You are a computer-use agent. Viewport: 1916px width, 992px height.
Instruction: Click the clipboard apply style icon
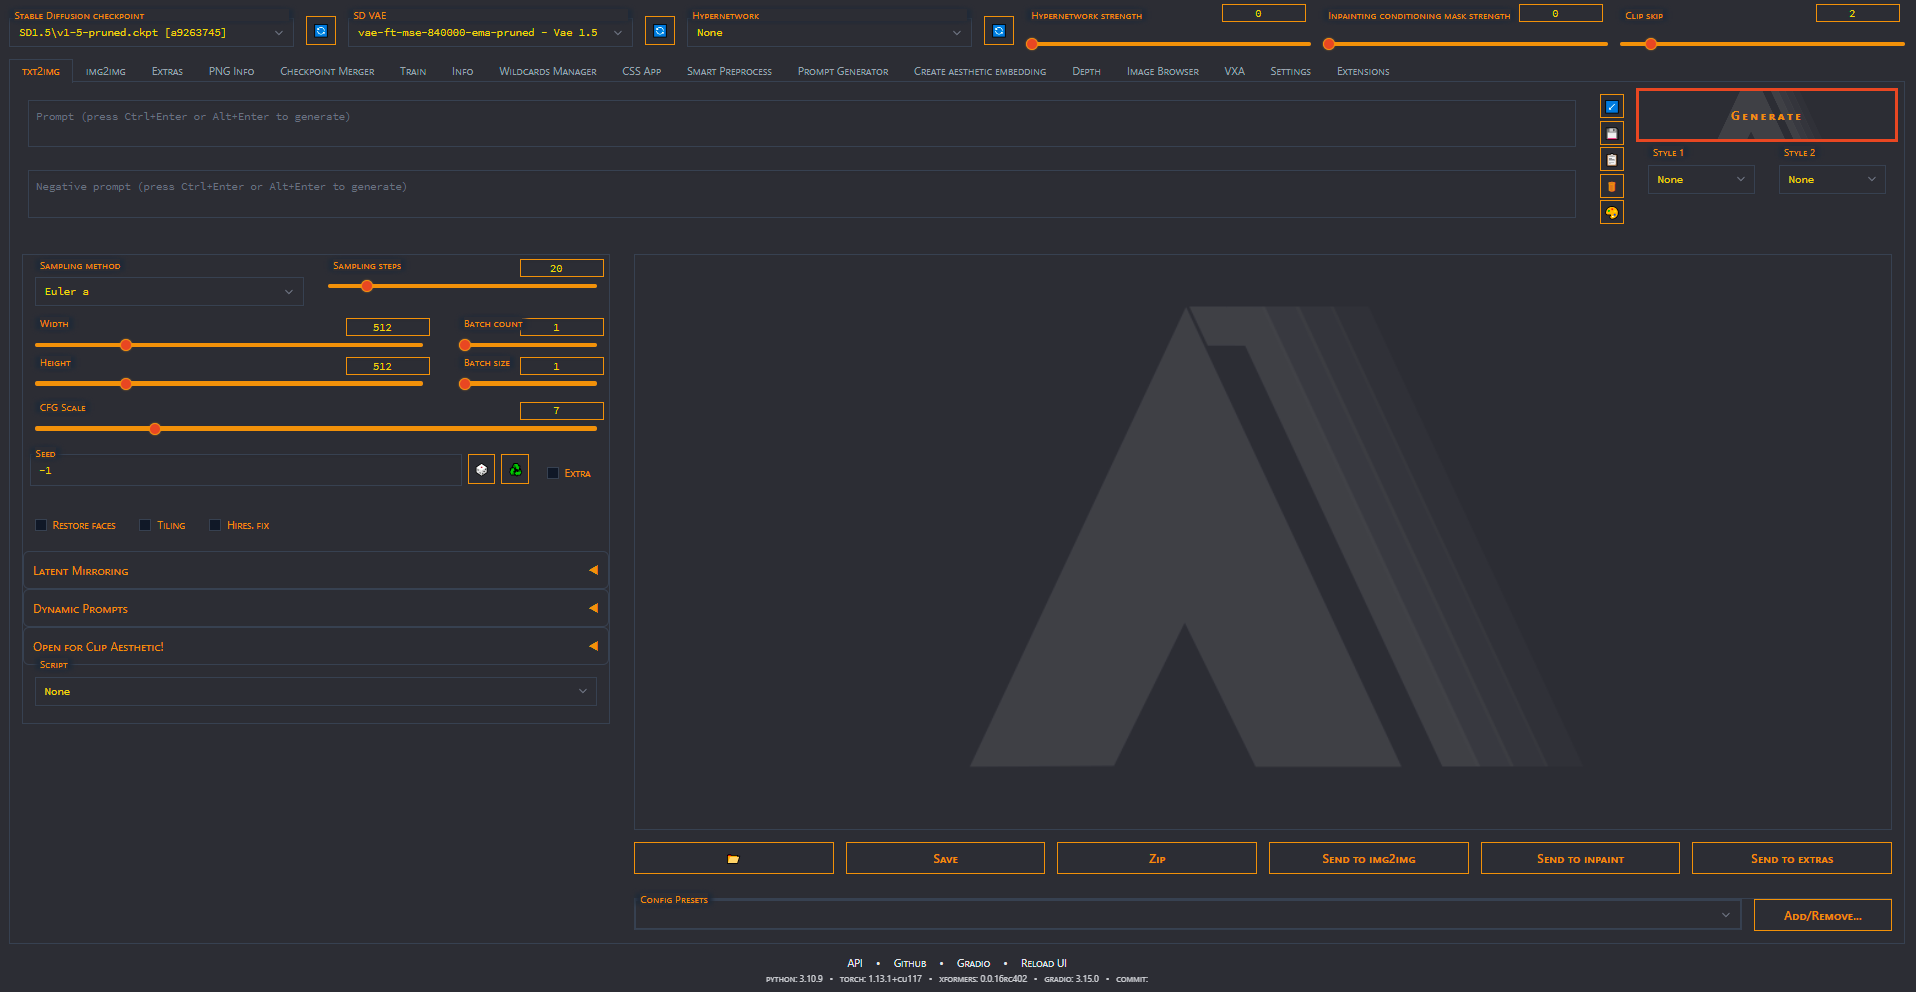coord(1612,160)
